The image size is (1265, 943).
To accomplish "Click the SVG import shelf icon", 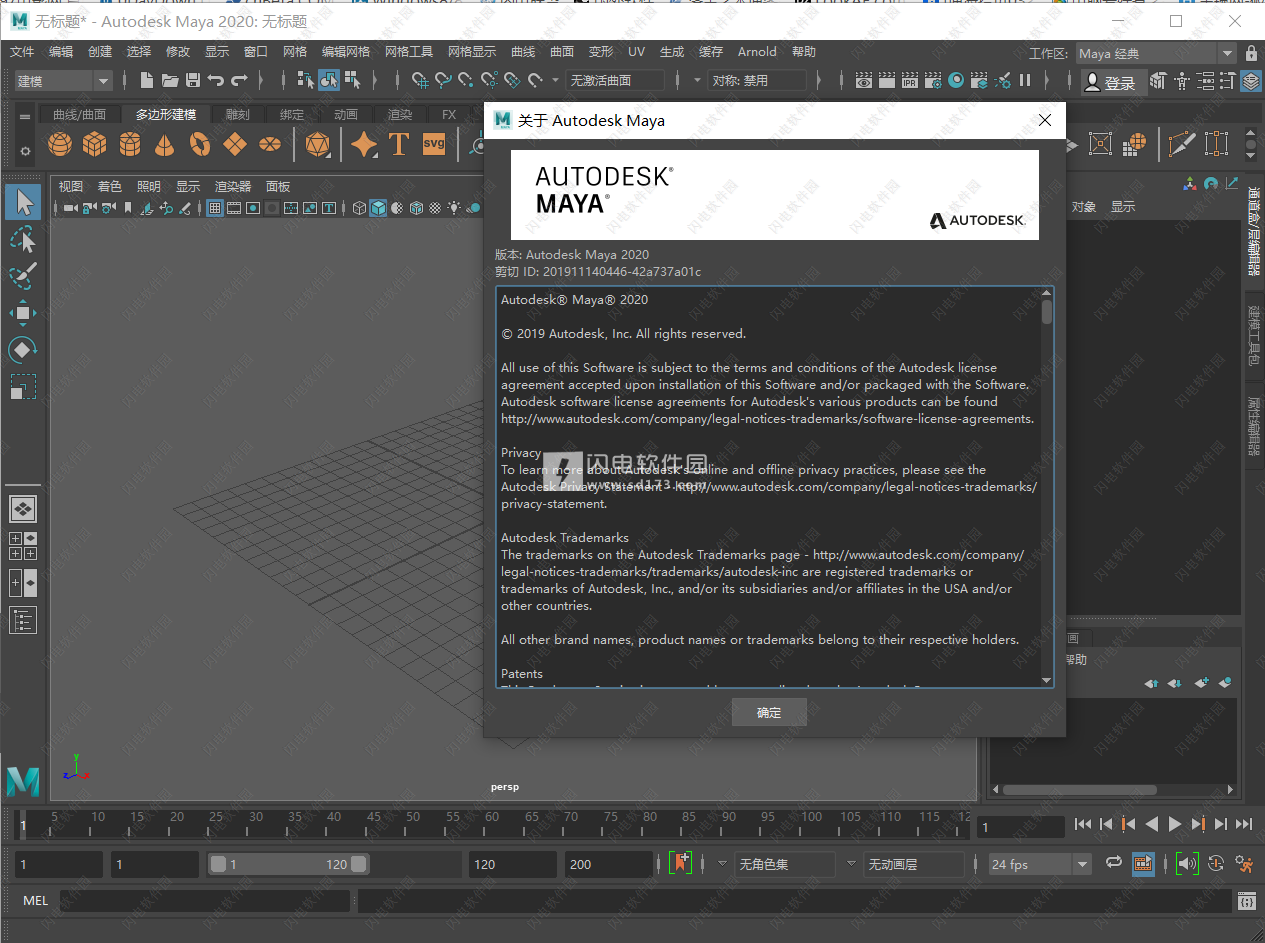I will tap(434, 144).
